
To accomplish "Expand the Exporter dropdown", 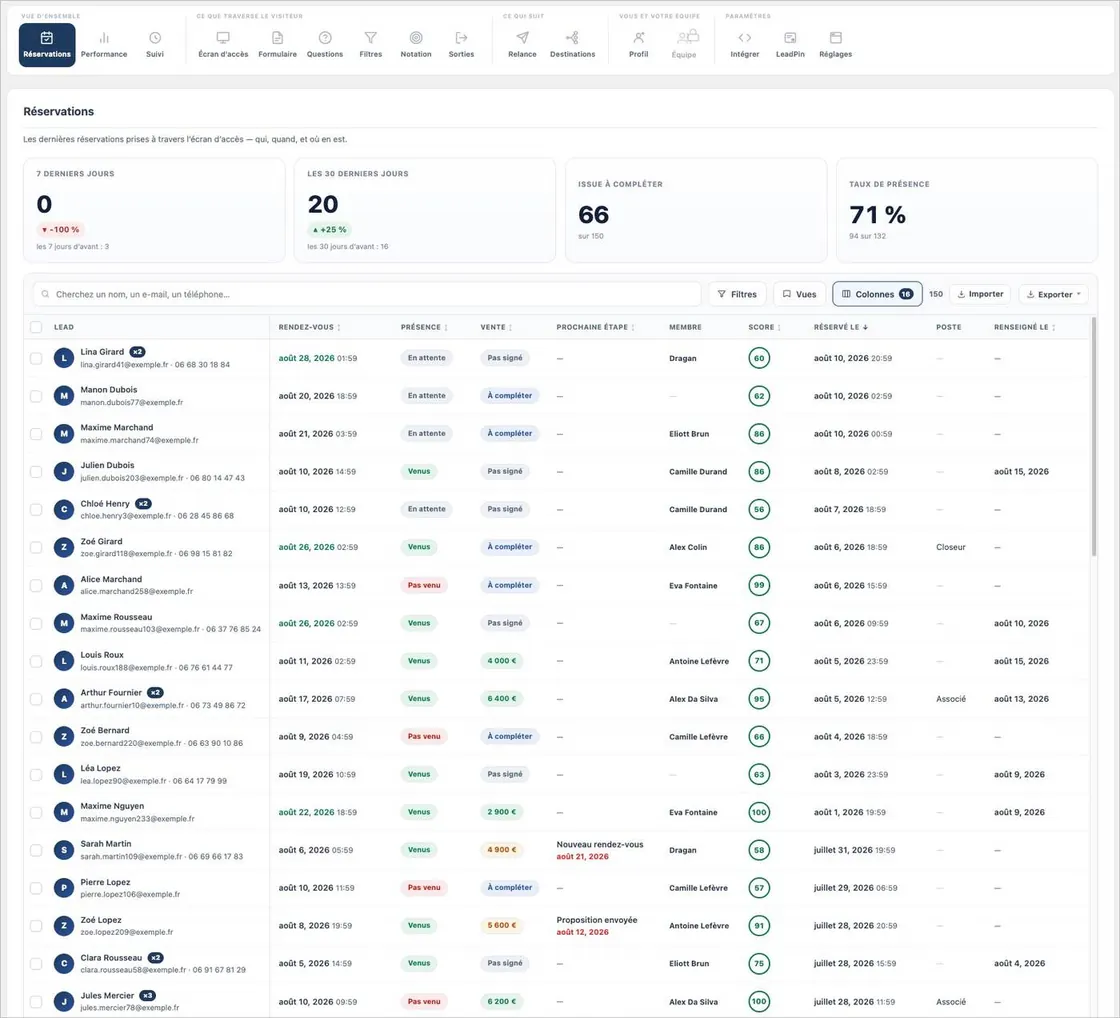I will [x=1053, y=294].
